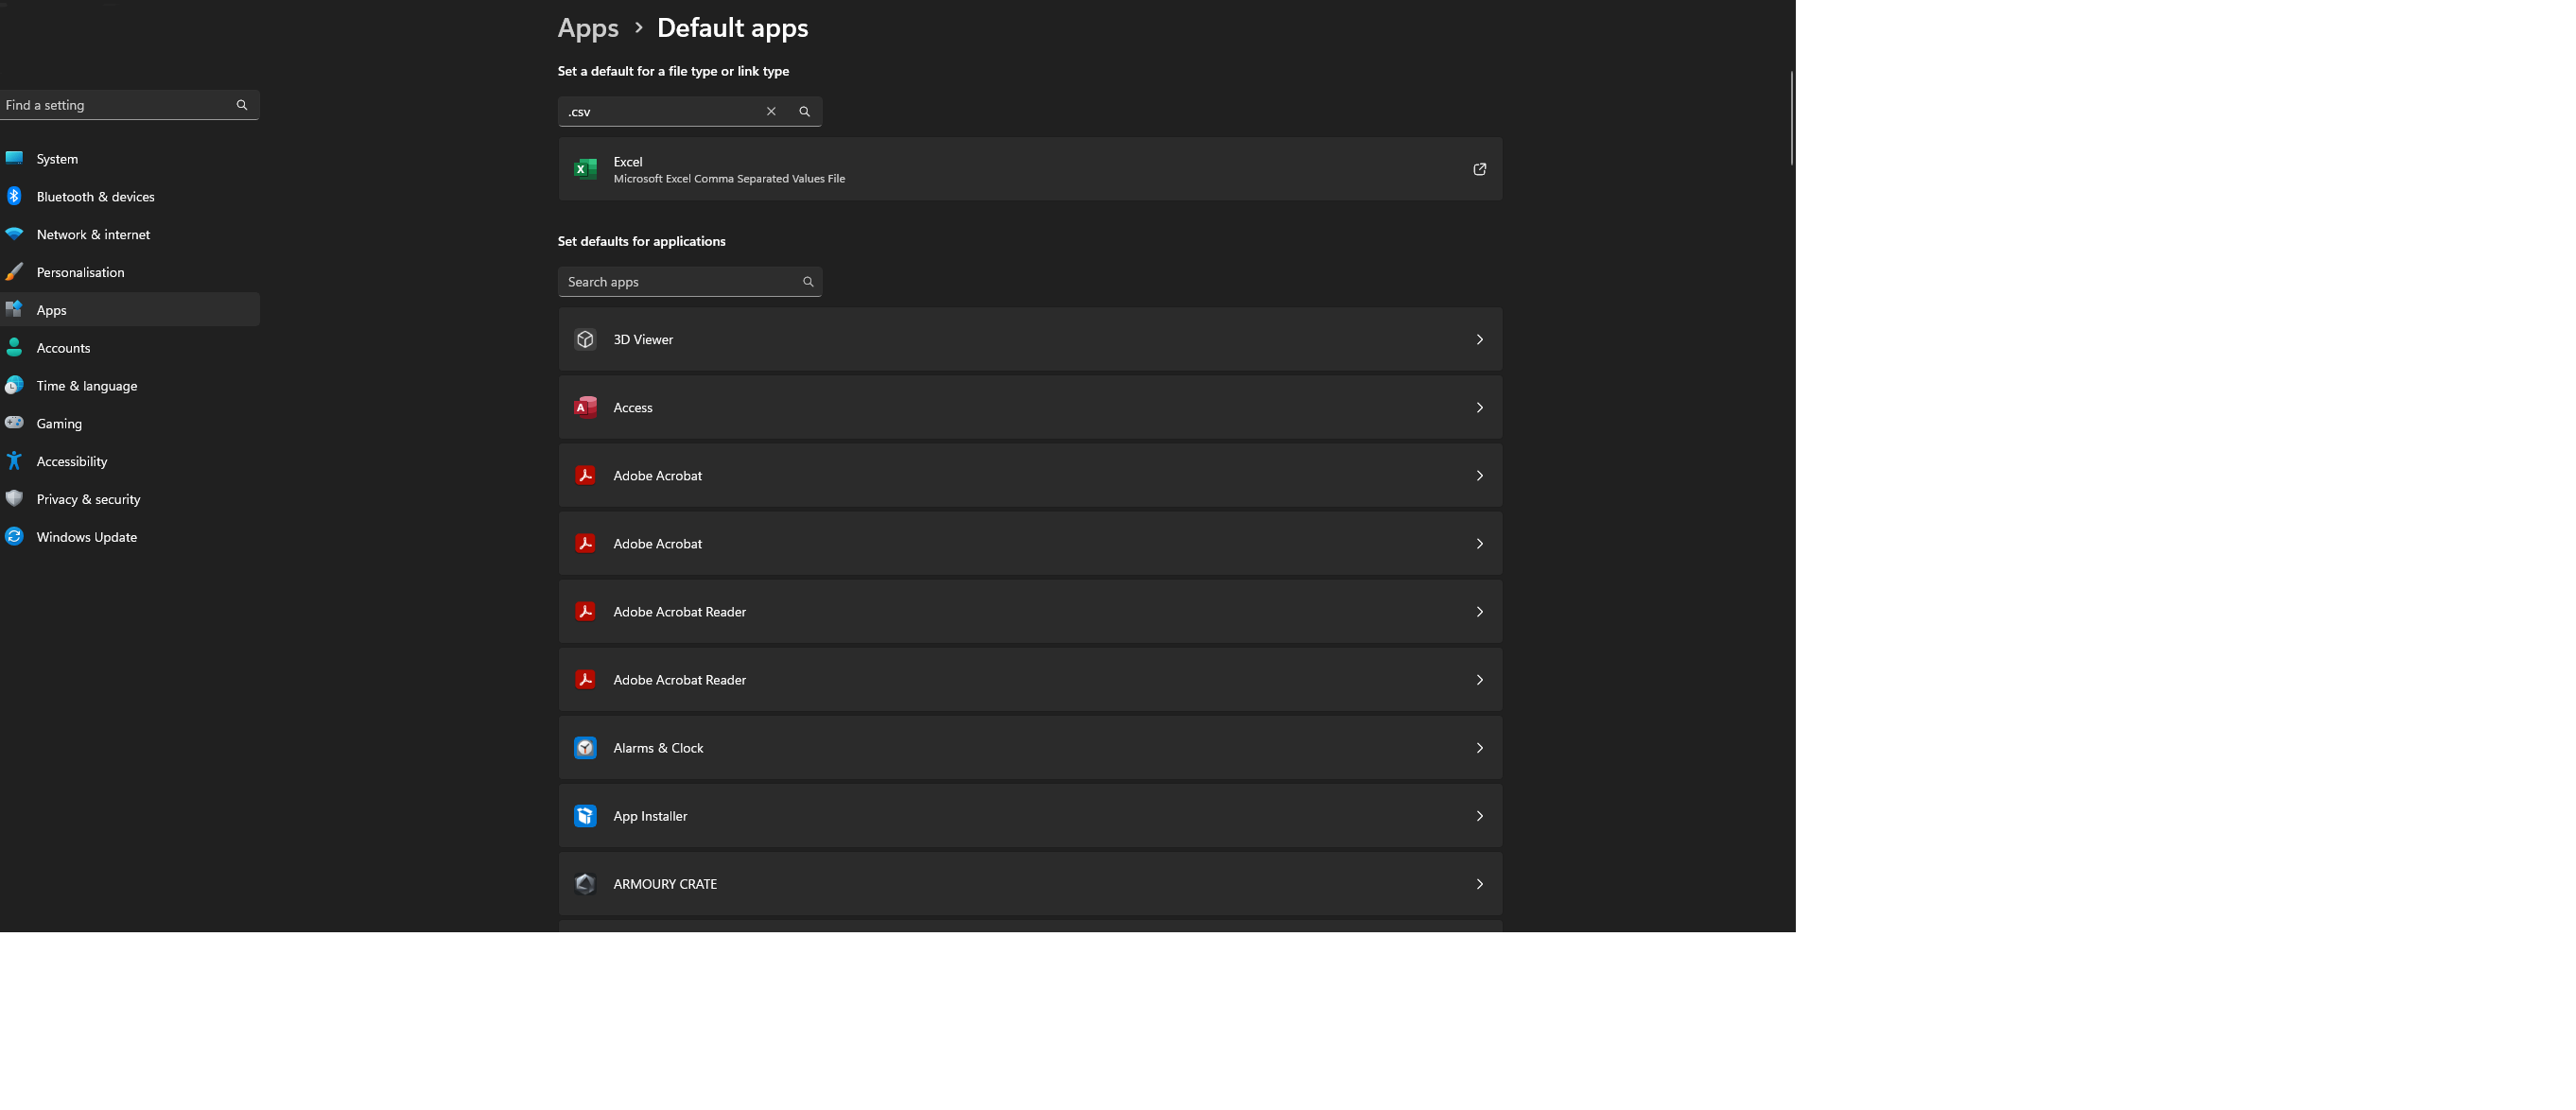
Task: Click the Excel app icon
Action: pyautogui.click(x=585, y=169)
